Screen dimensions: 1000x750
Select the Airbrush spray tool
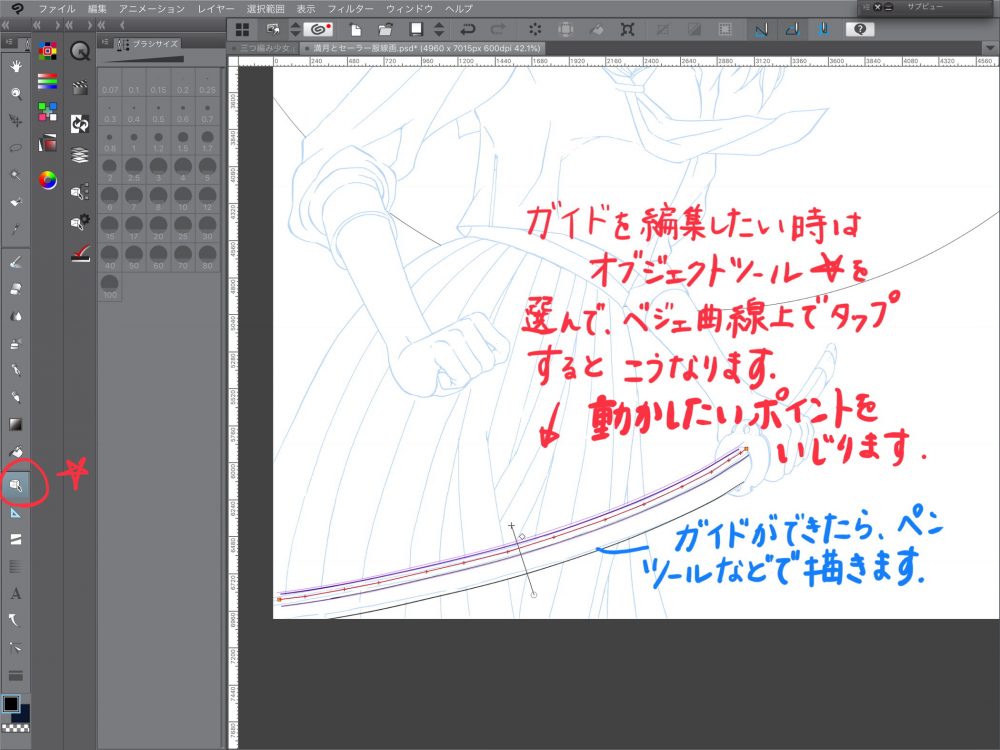coord(16,343)
